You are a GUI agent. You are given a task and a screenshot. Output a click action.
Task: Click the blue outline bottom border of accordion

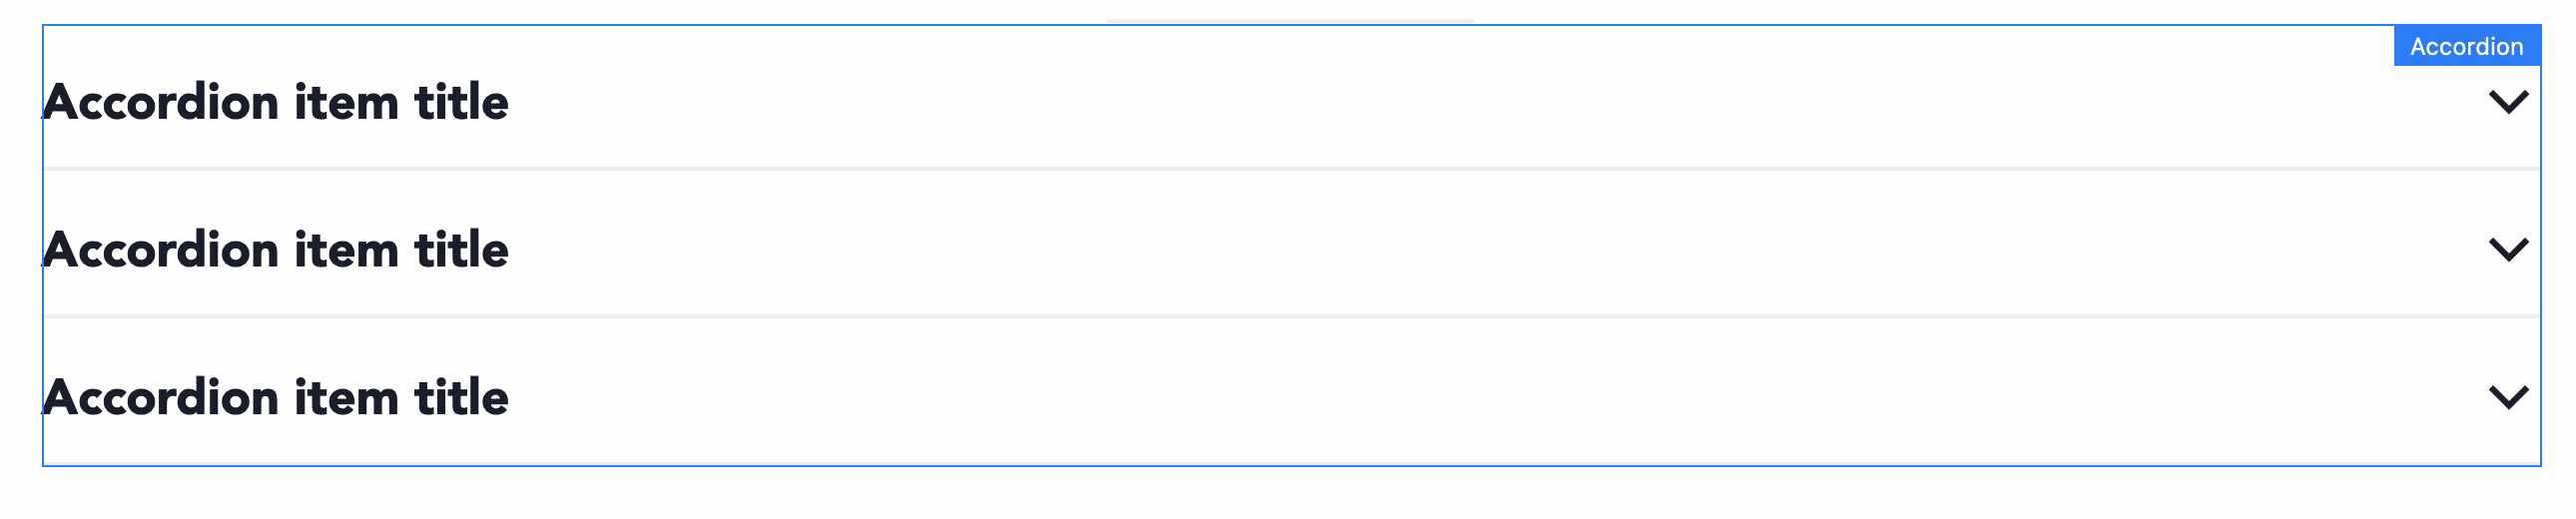tap(1291, 465)
